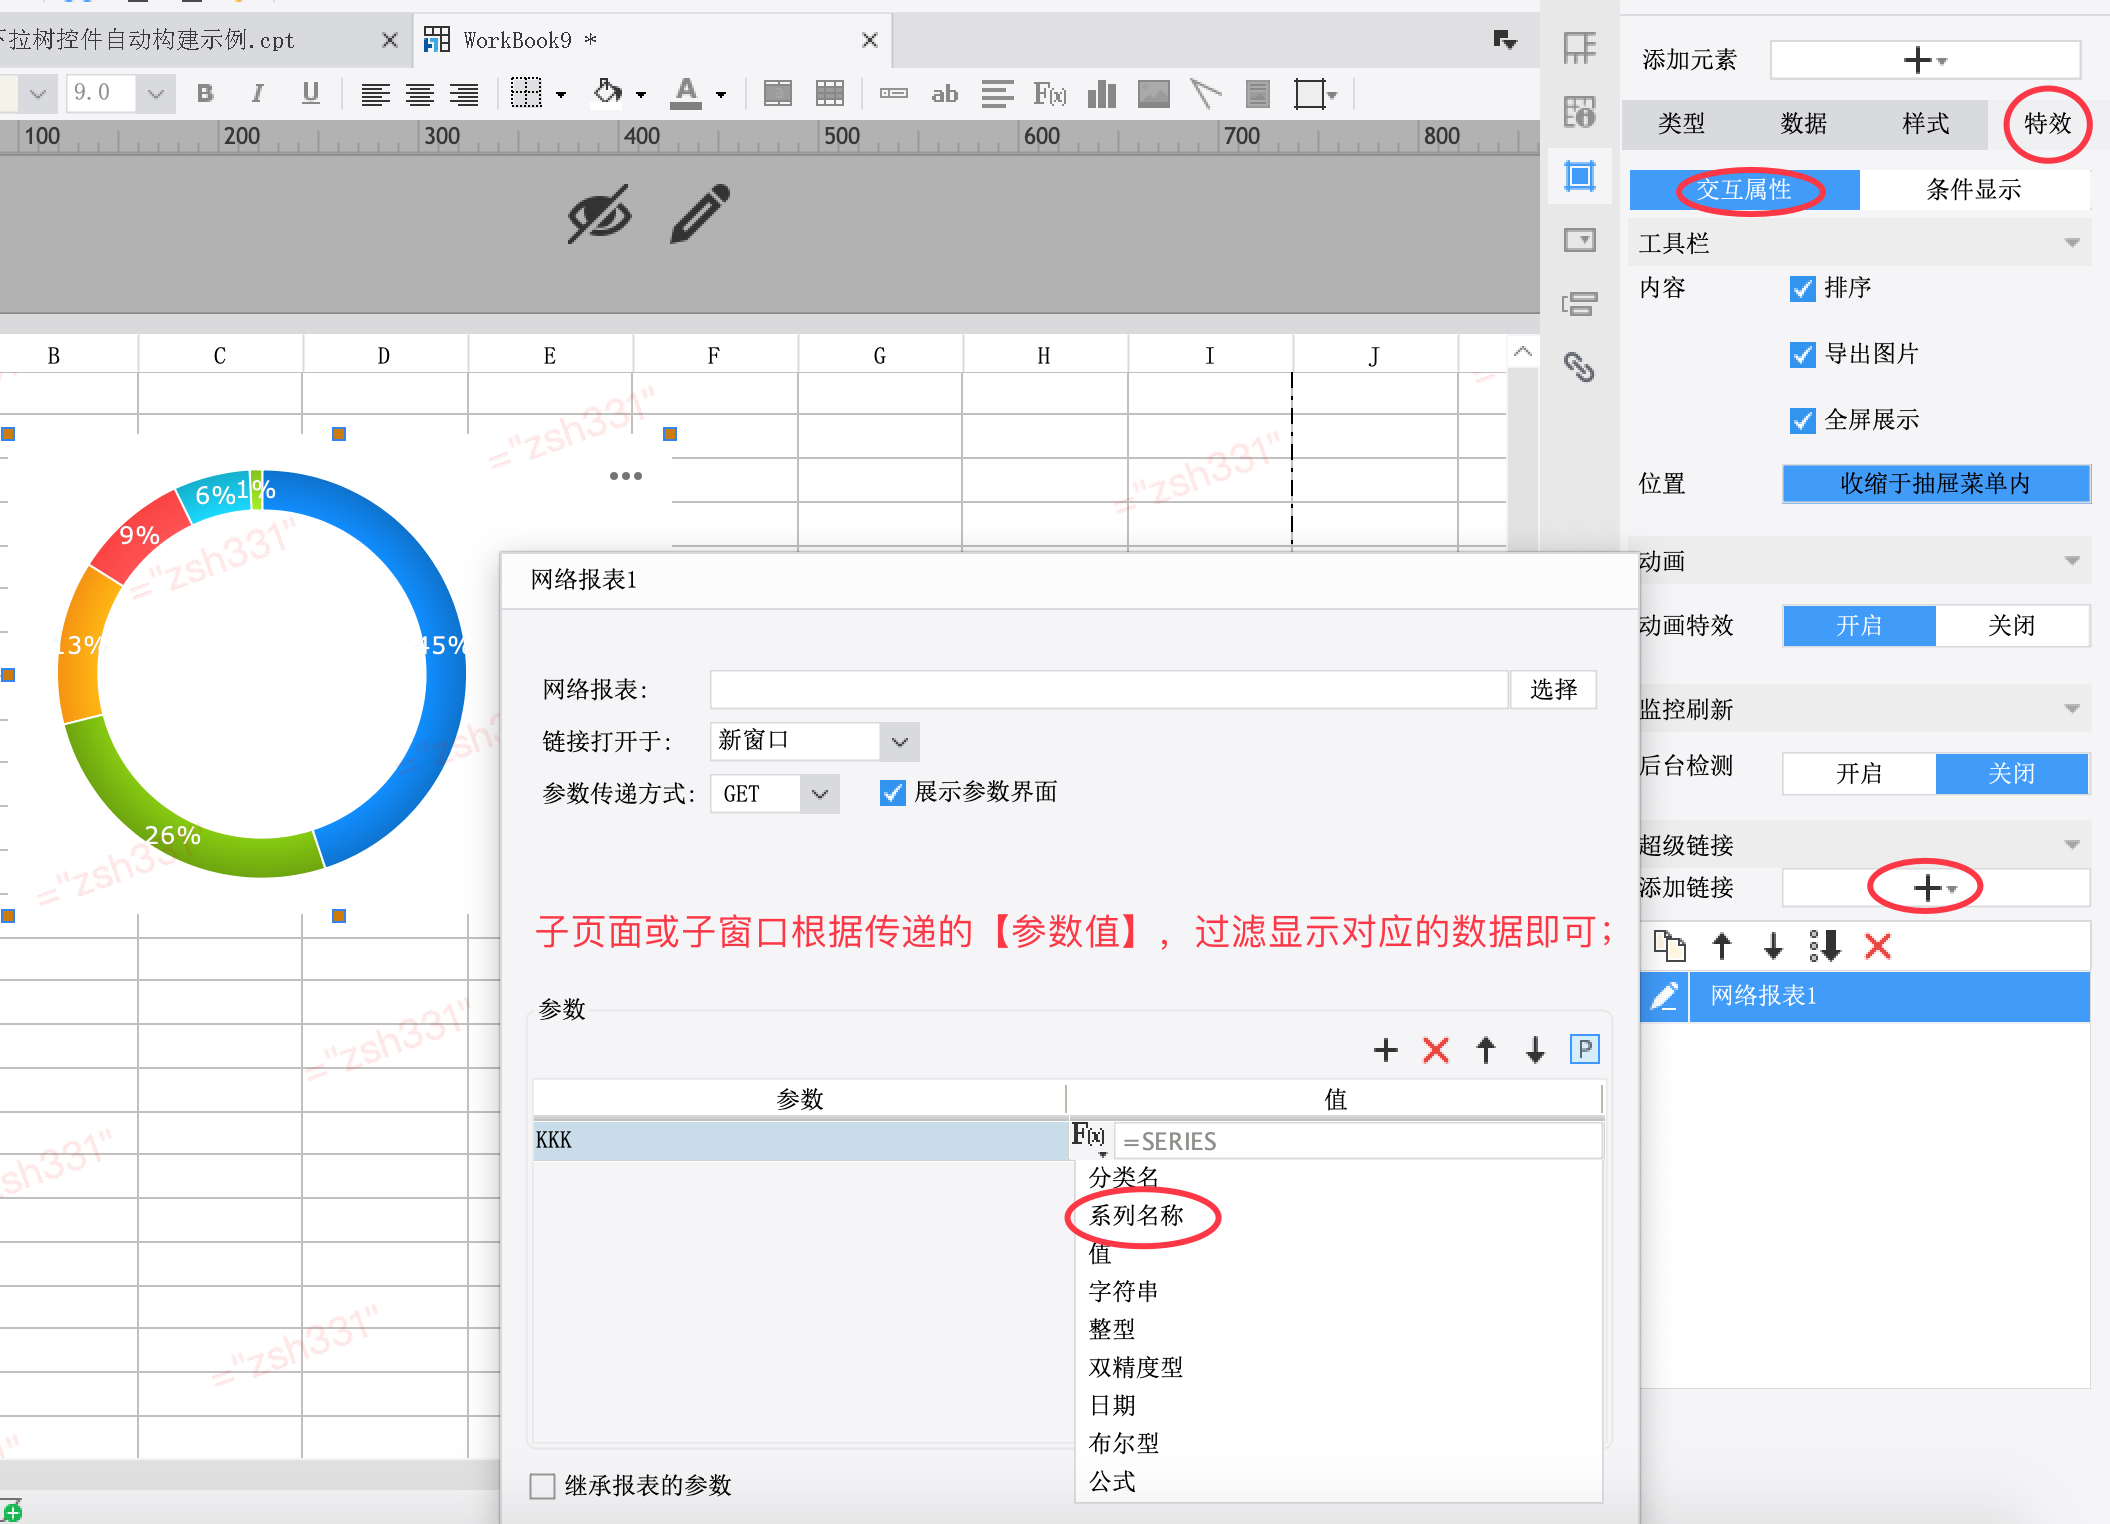The image size is (2110, 1524).
Task: Toggle bold formatting in toolbar
Action: (x=205, y=94)
